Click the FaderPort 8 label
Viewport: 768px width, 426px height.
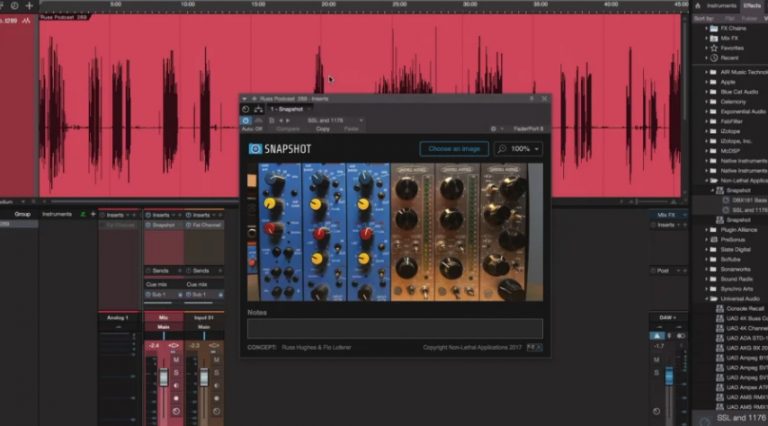[528, 129]
